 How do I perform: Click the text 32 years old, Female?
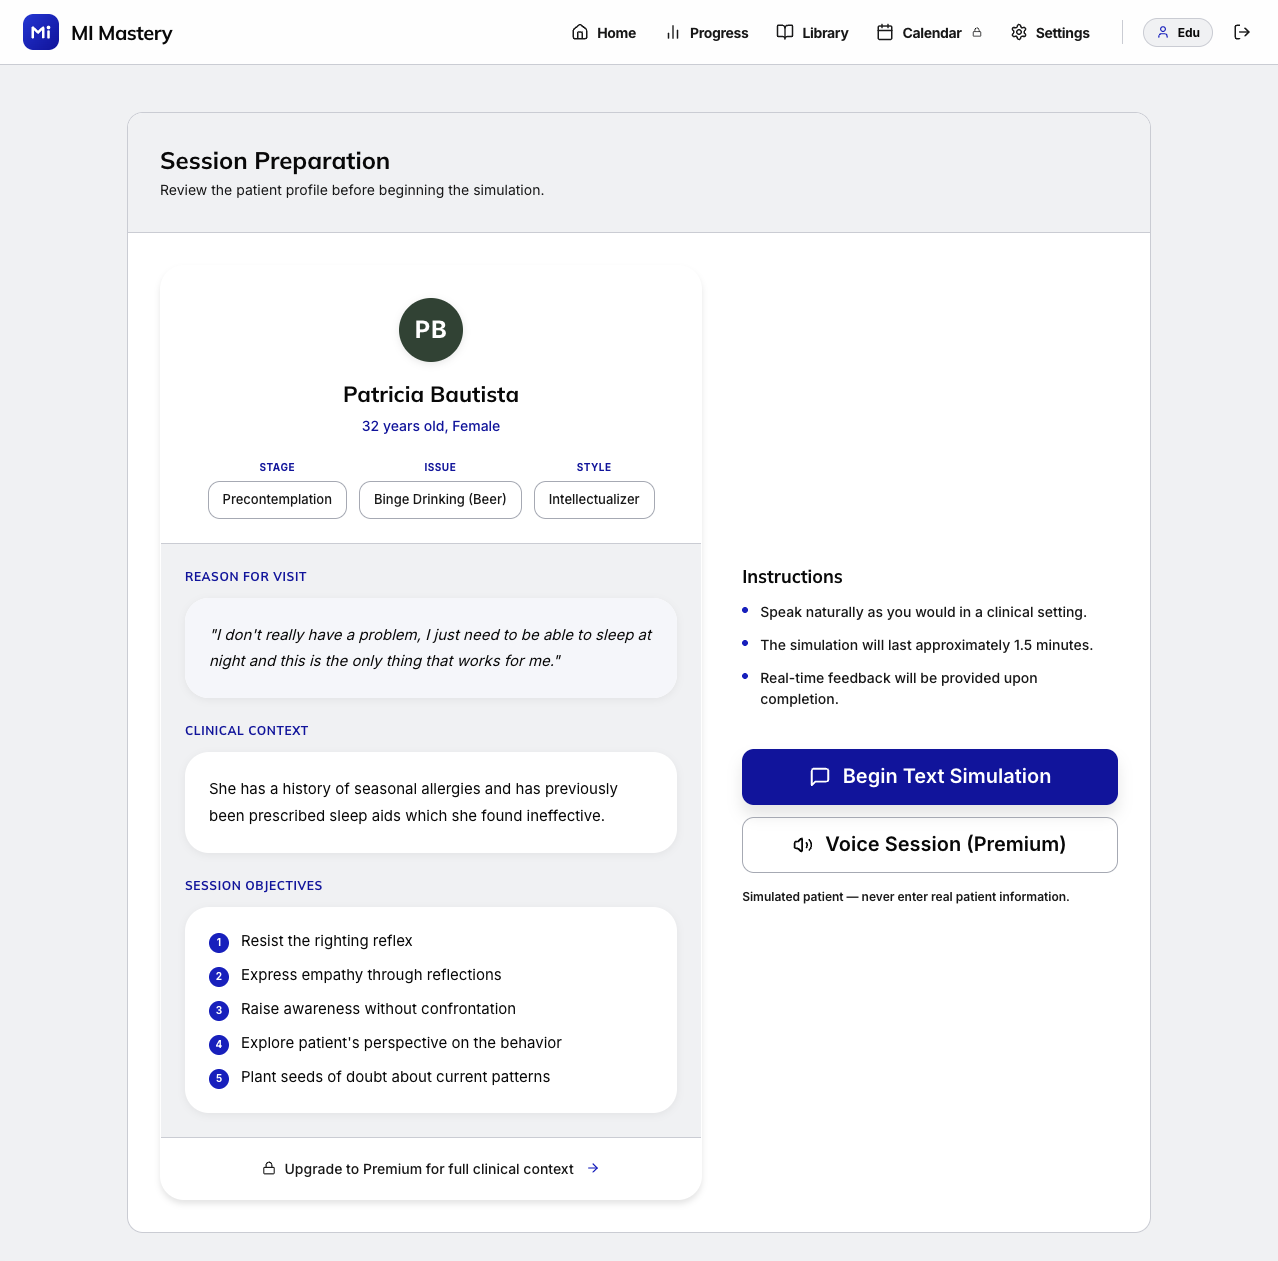click(431, 426)
